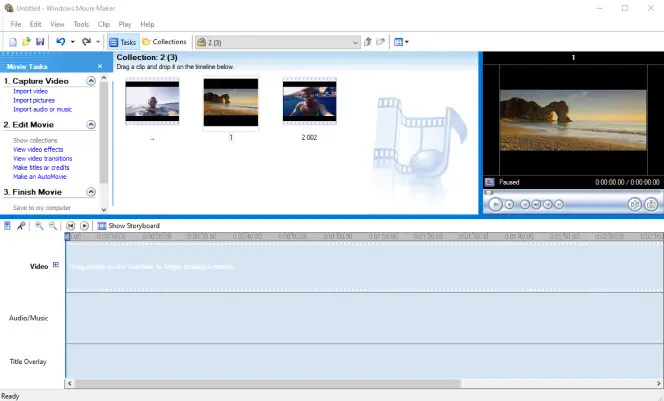Click Make titles or credits link

(x=41, y=167)
